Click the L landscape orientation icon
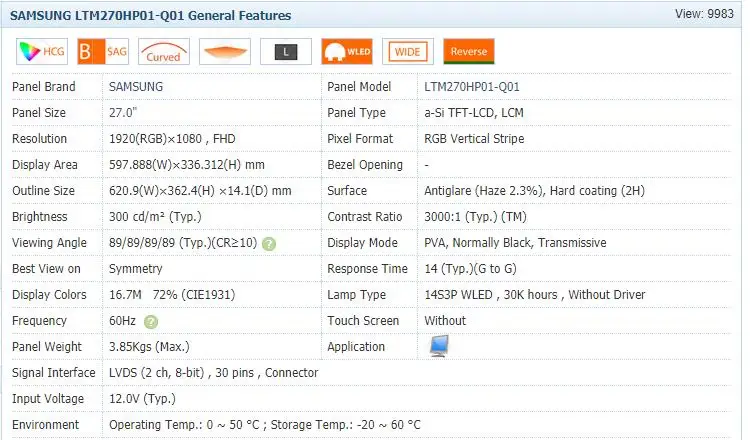 (x=286, y=51)
